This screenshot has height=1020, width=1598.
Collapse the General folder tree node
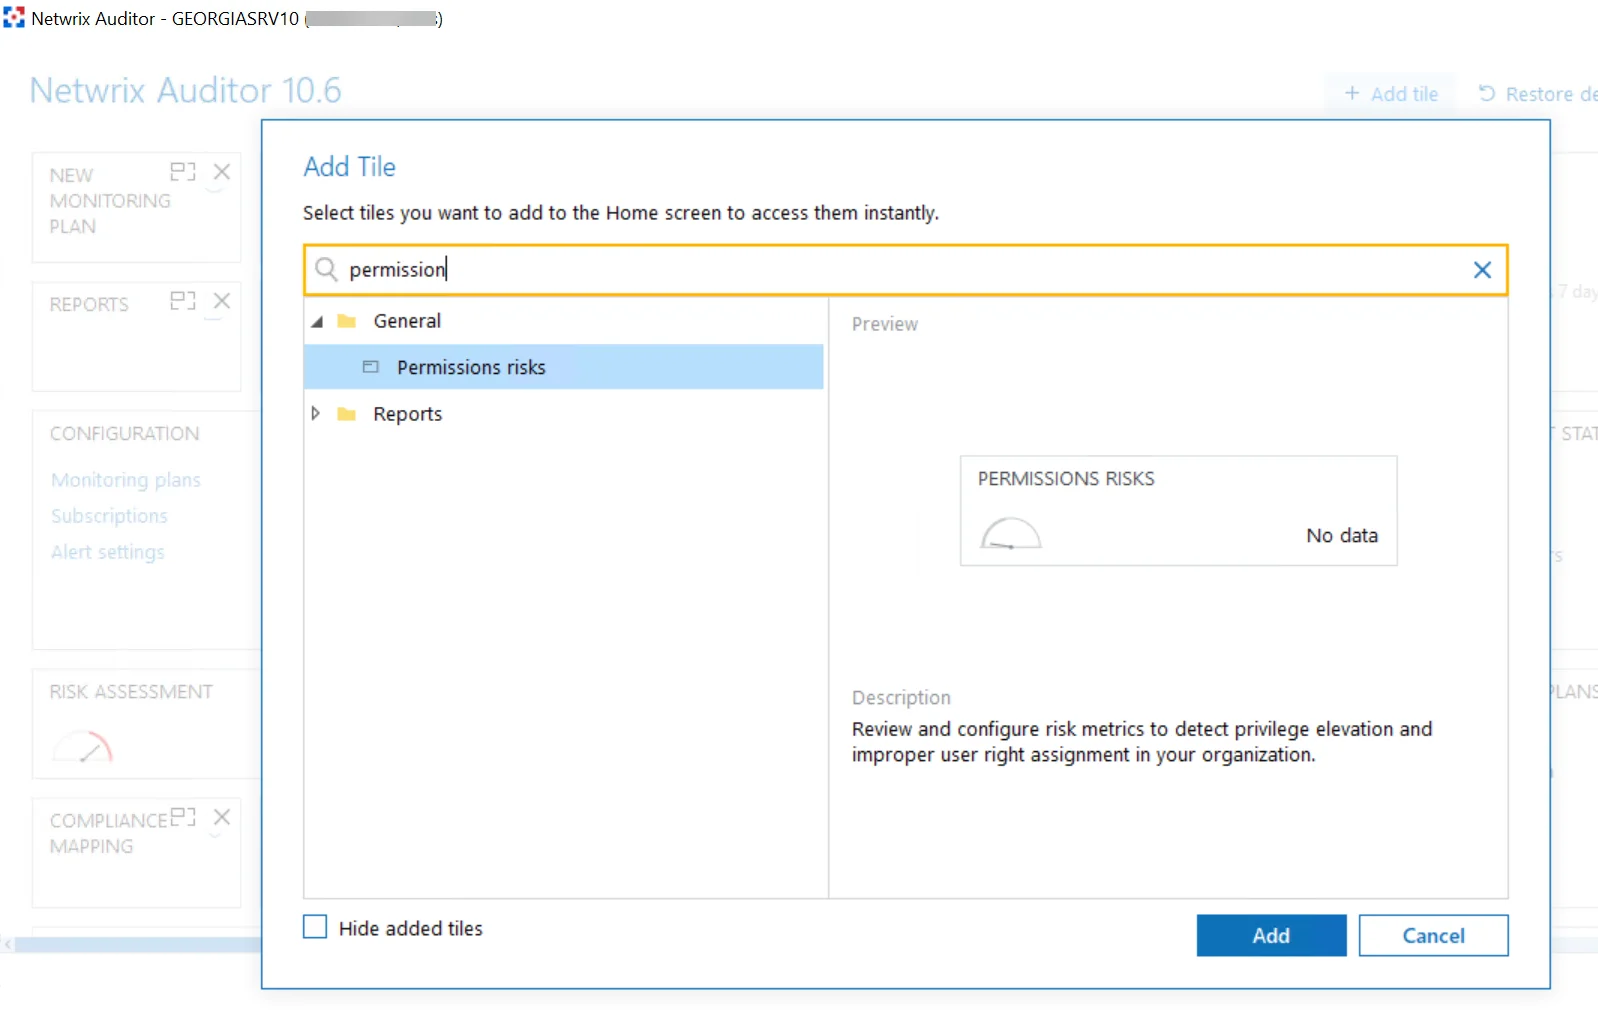click(317, 321)
